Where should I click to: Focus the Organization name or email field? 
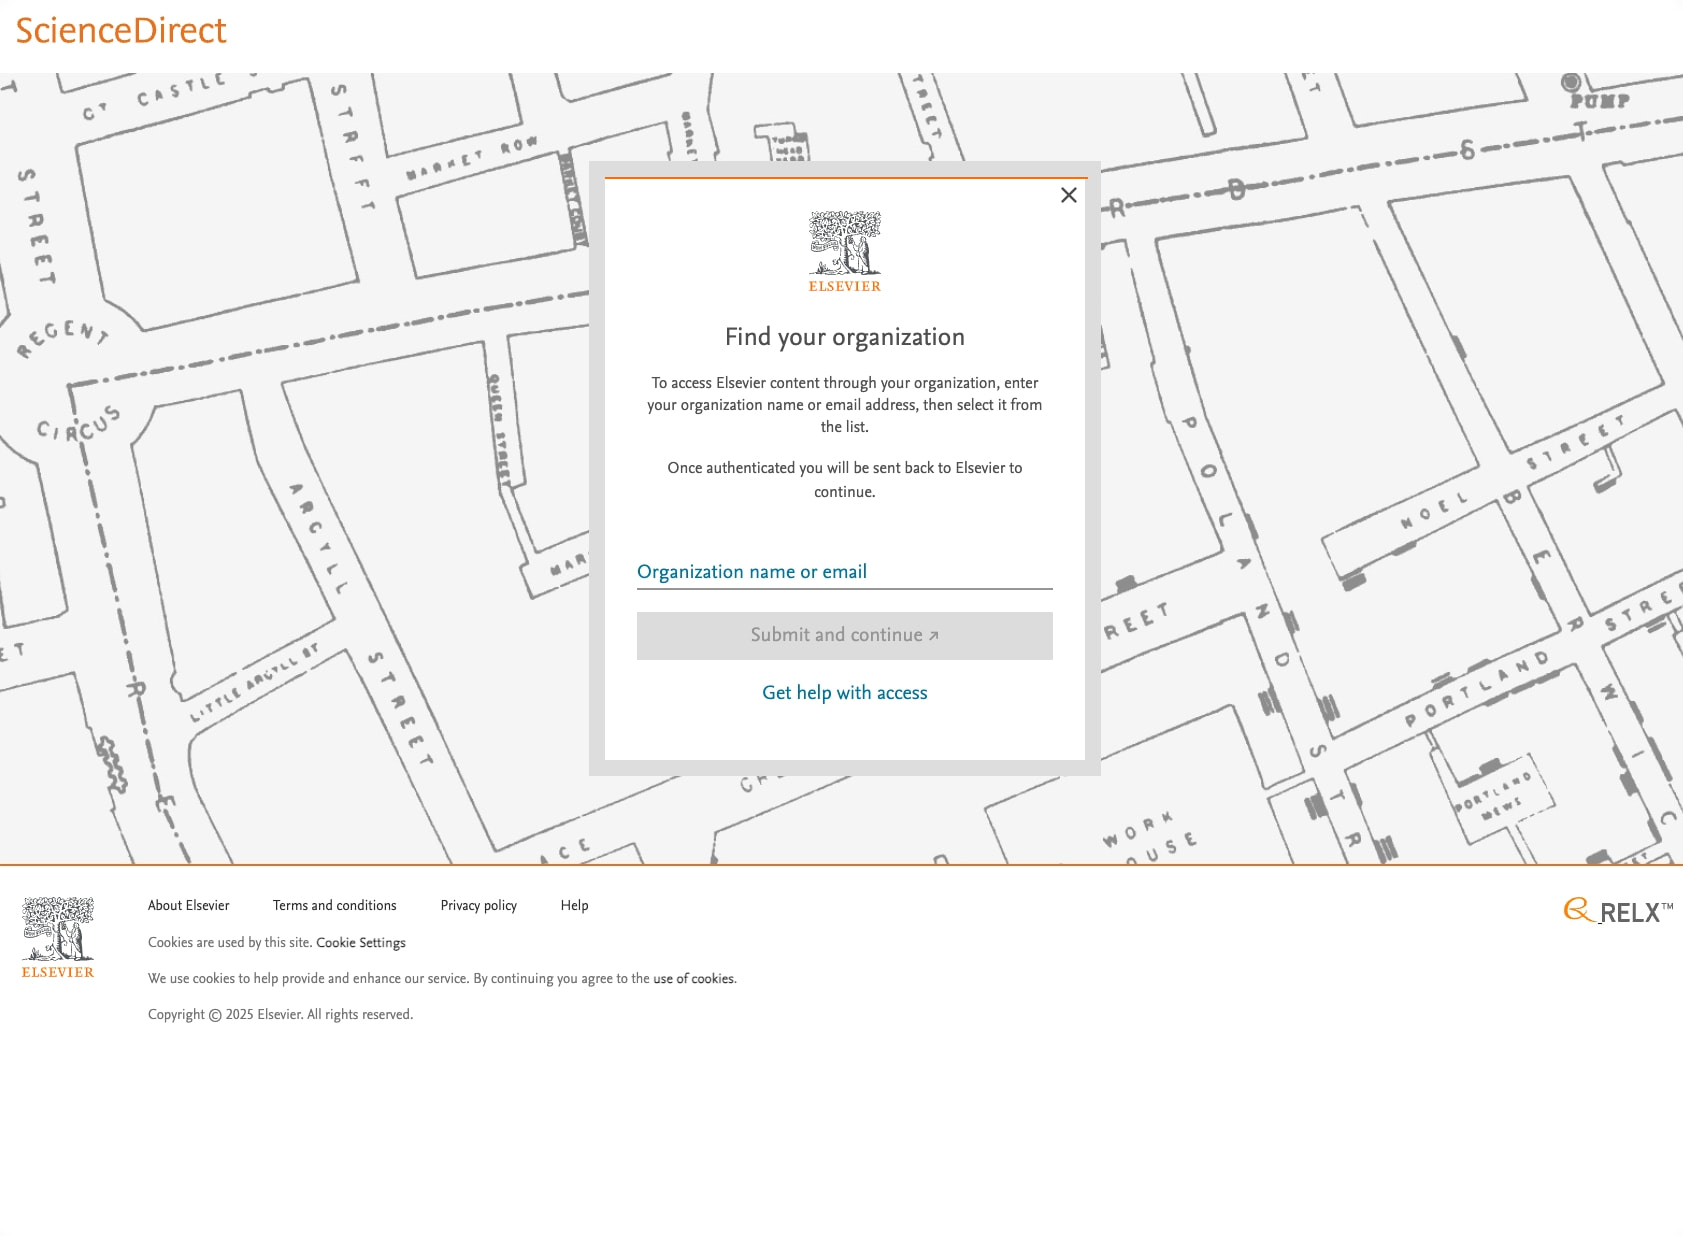pos(845,572)
